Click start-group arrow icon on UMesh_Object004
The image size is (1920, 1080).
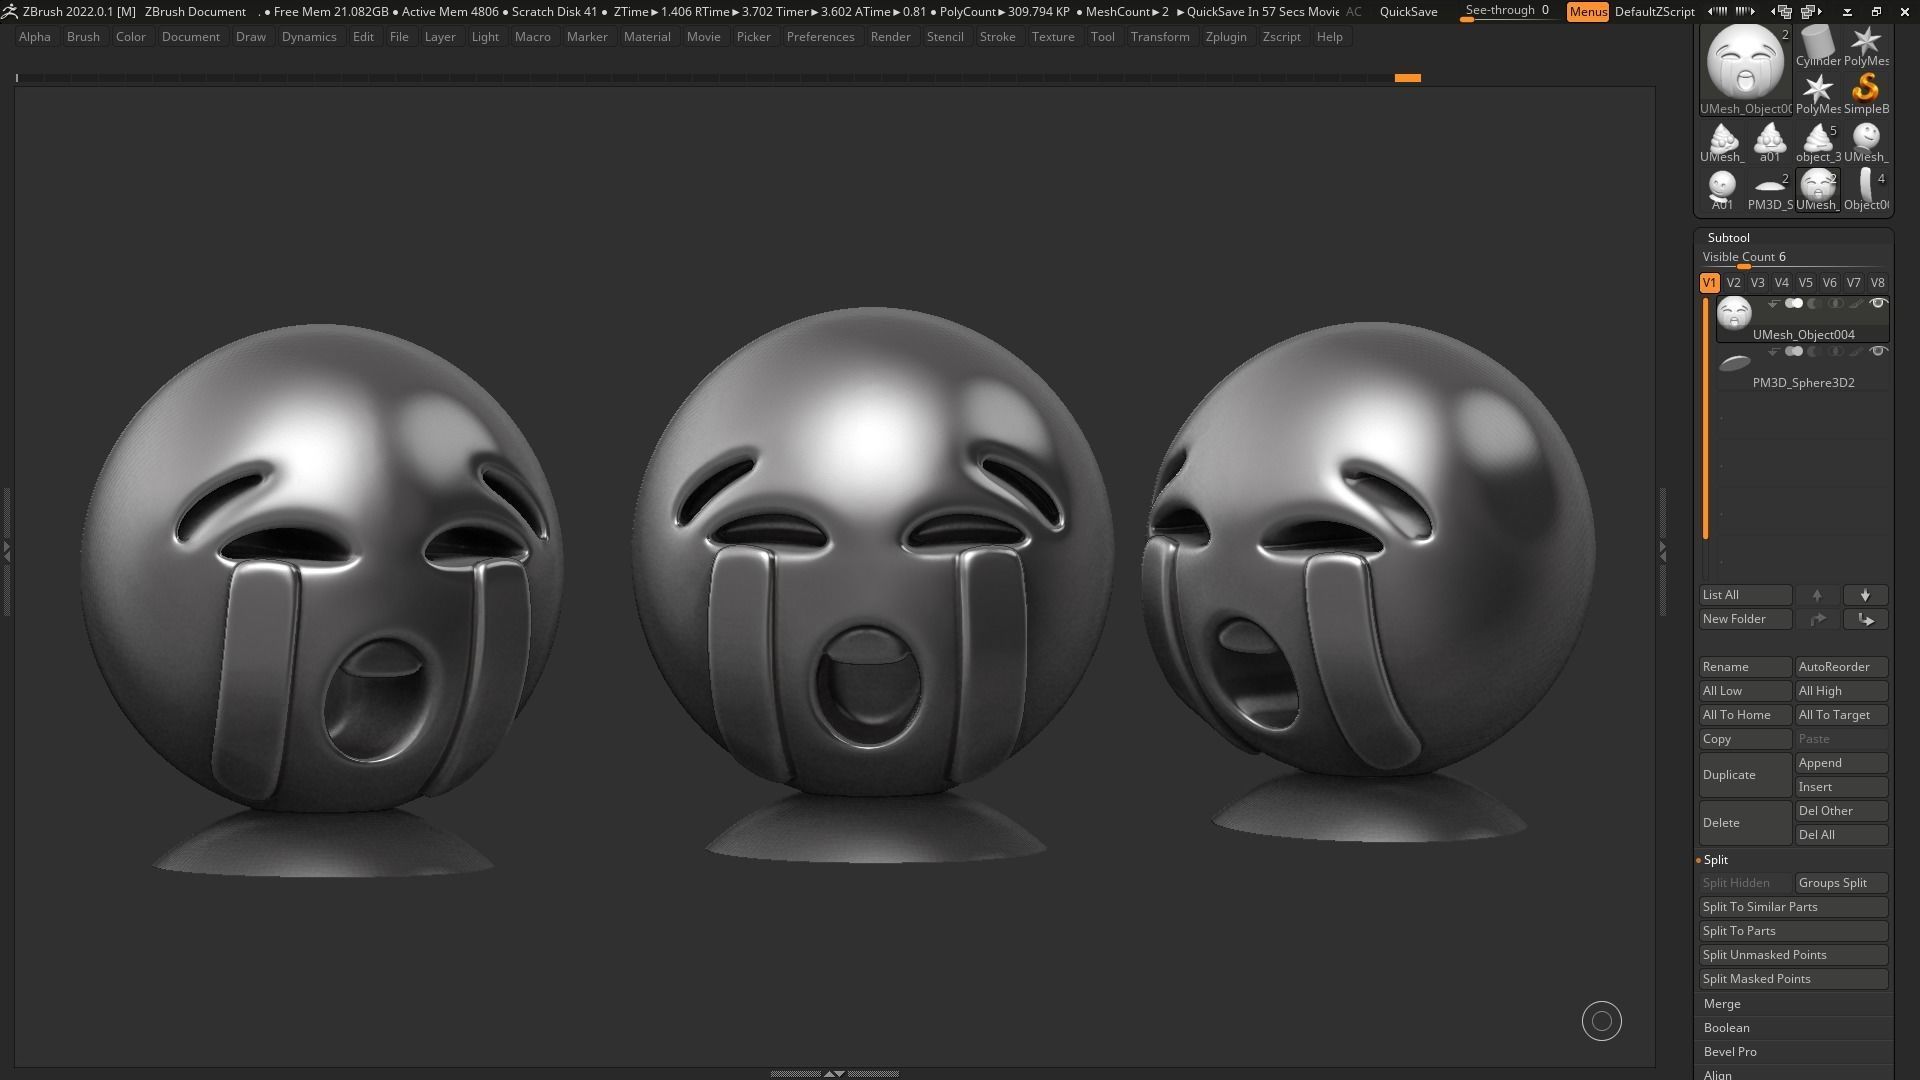tap(1773, 303)
